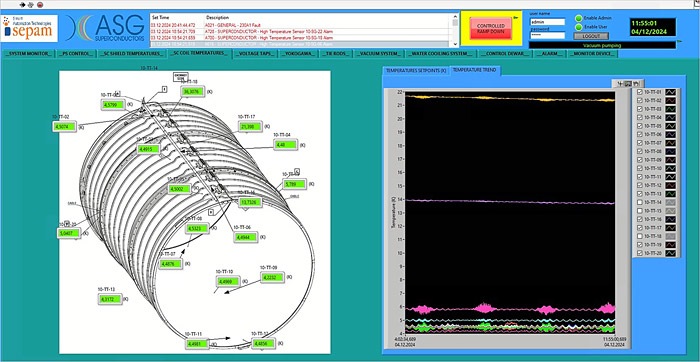
Task: Click the 10-TT-13 plot line sample icon
Action: tap(671, 193)
